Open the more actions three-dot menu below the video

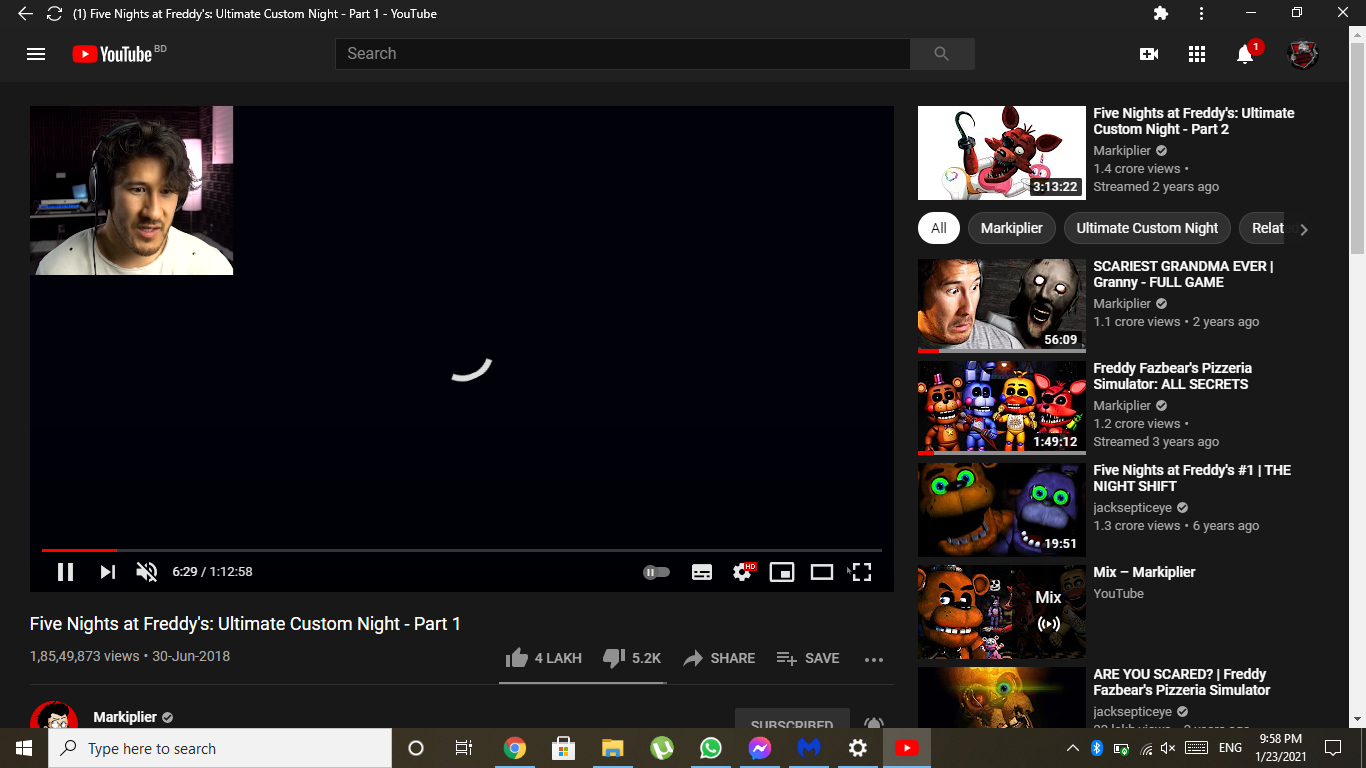pos(873,659)
